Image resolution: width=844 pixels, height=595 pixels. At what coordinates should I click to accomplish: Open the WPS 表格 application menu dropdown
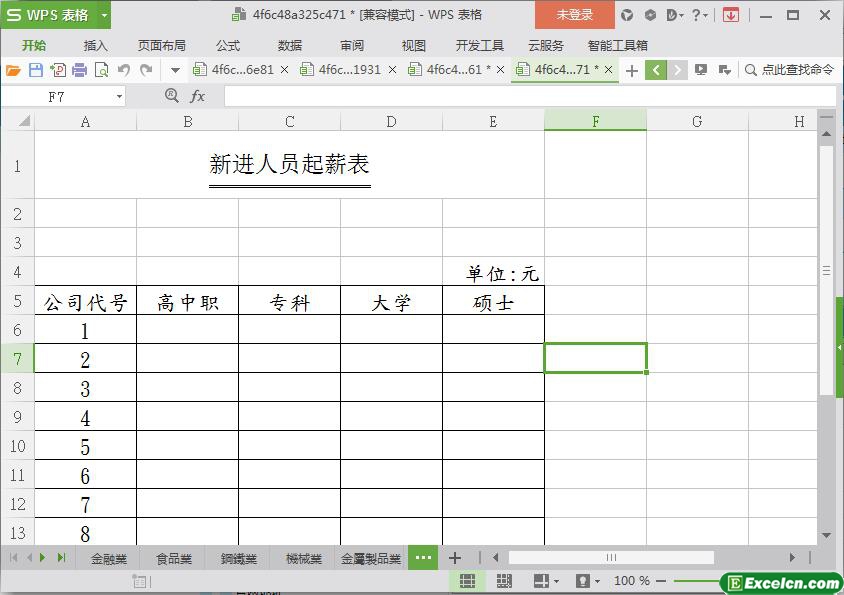click(104, 15)
